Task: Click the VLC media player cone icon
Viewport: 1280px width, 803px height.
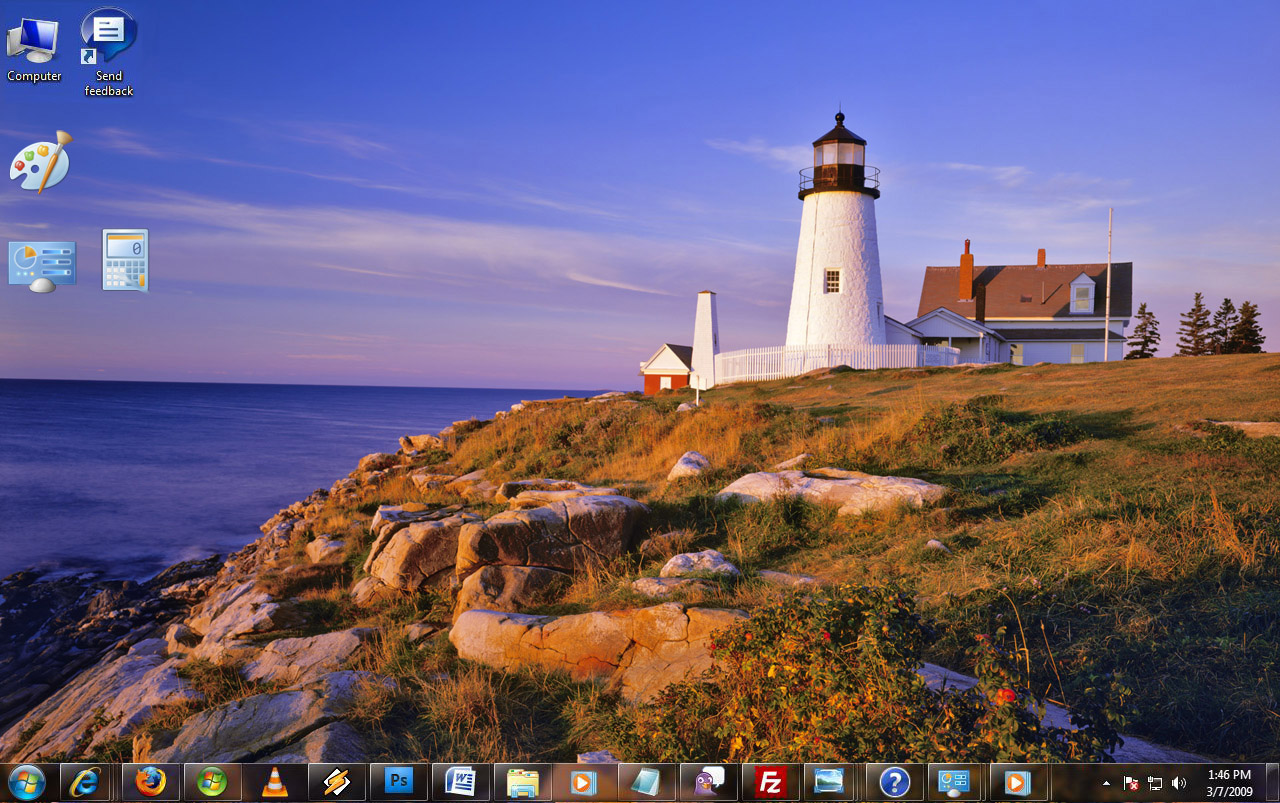Action: point(274,781)
